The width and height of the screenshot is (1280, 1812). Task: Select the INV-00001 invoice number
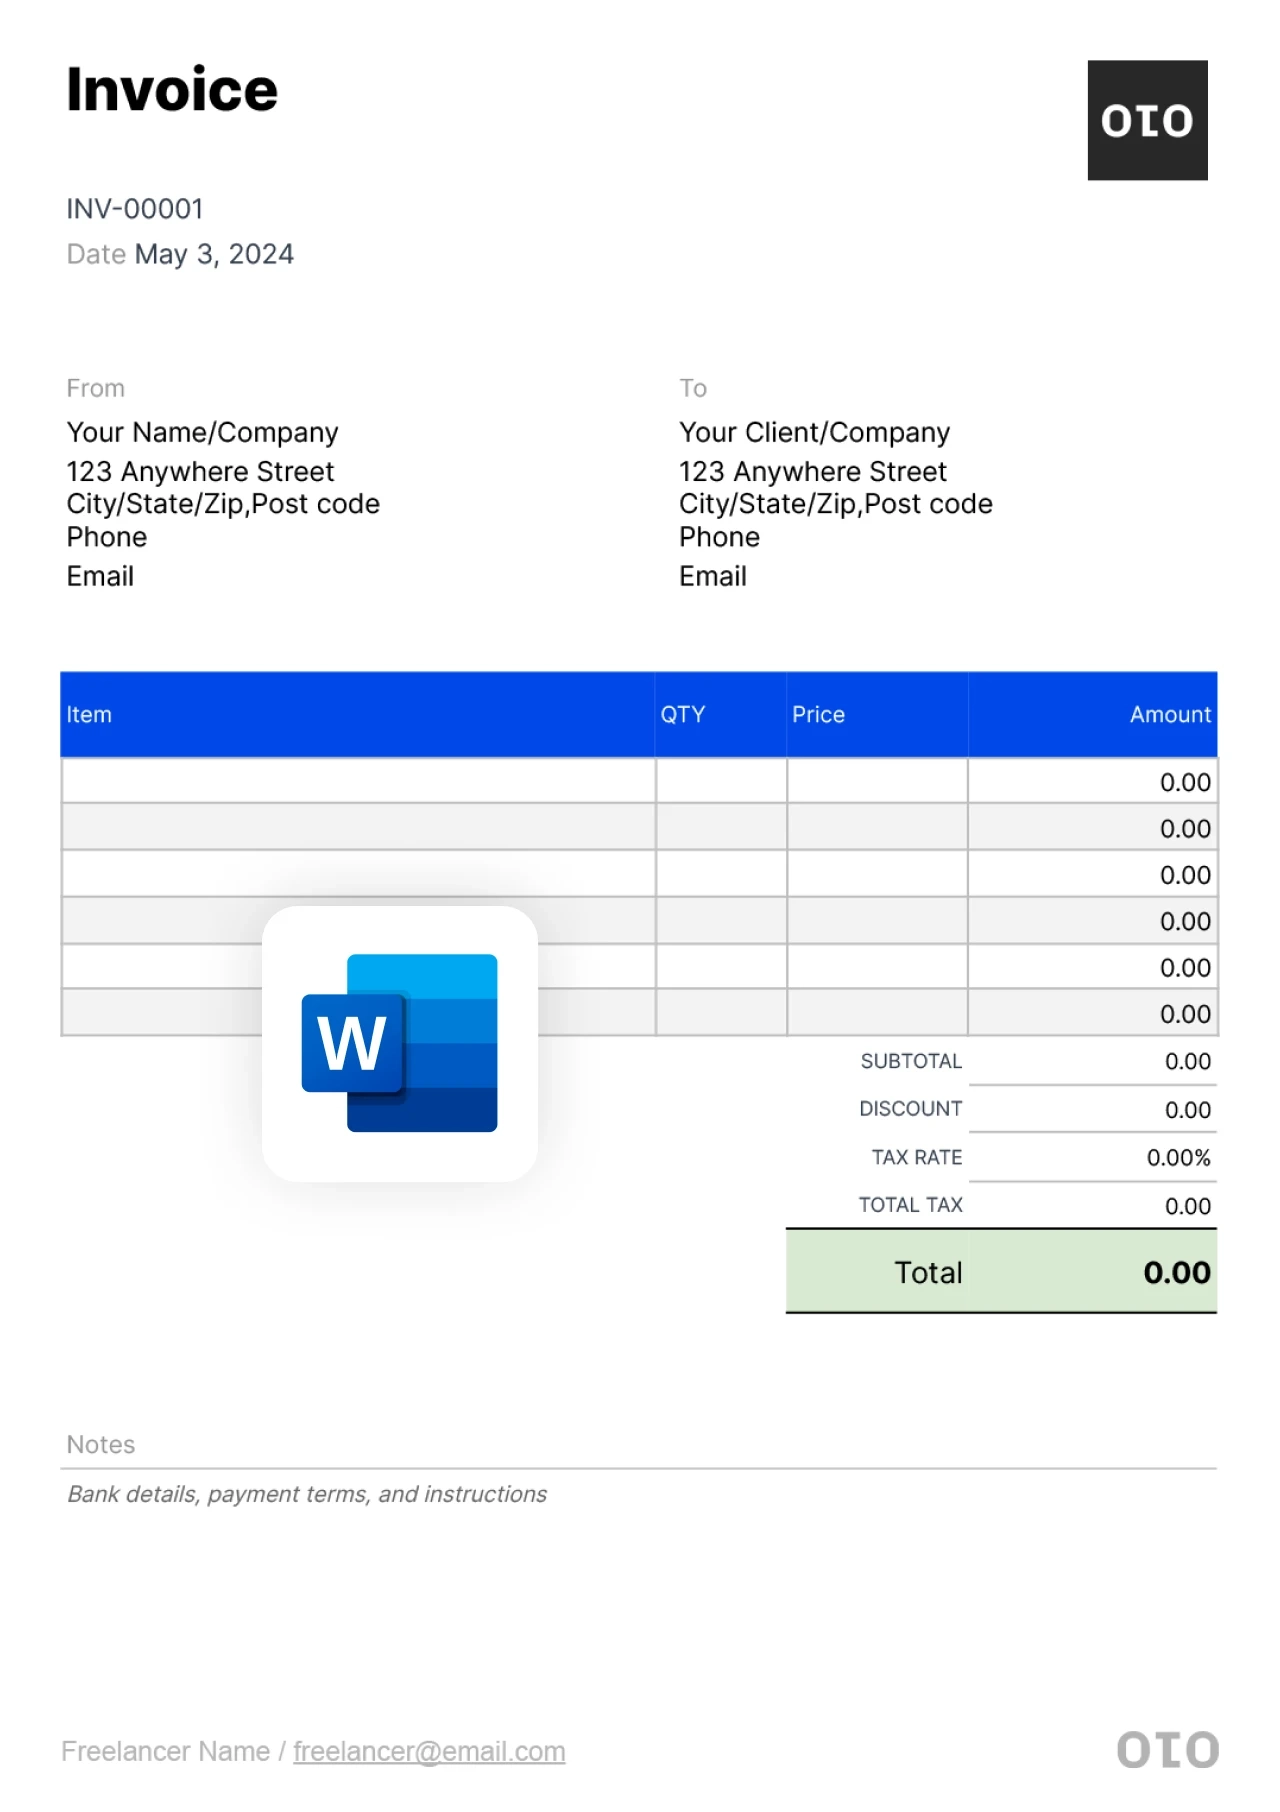(135, 209)
